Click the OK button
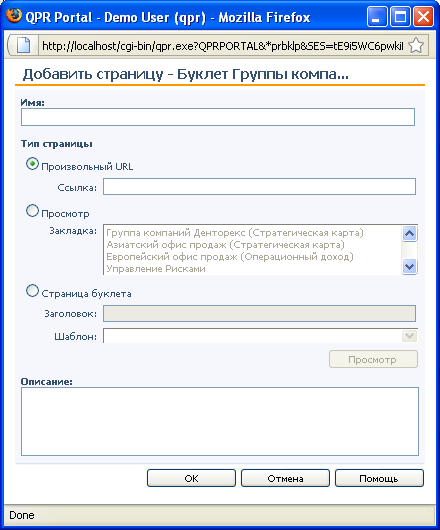This screenshot has width=440, height=530. click(x=191, y=478)
